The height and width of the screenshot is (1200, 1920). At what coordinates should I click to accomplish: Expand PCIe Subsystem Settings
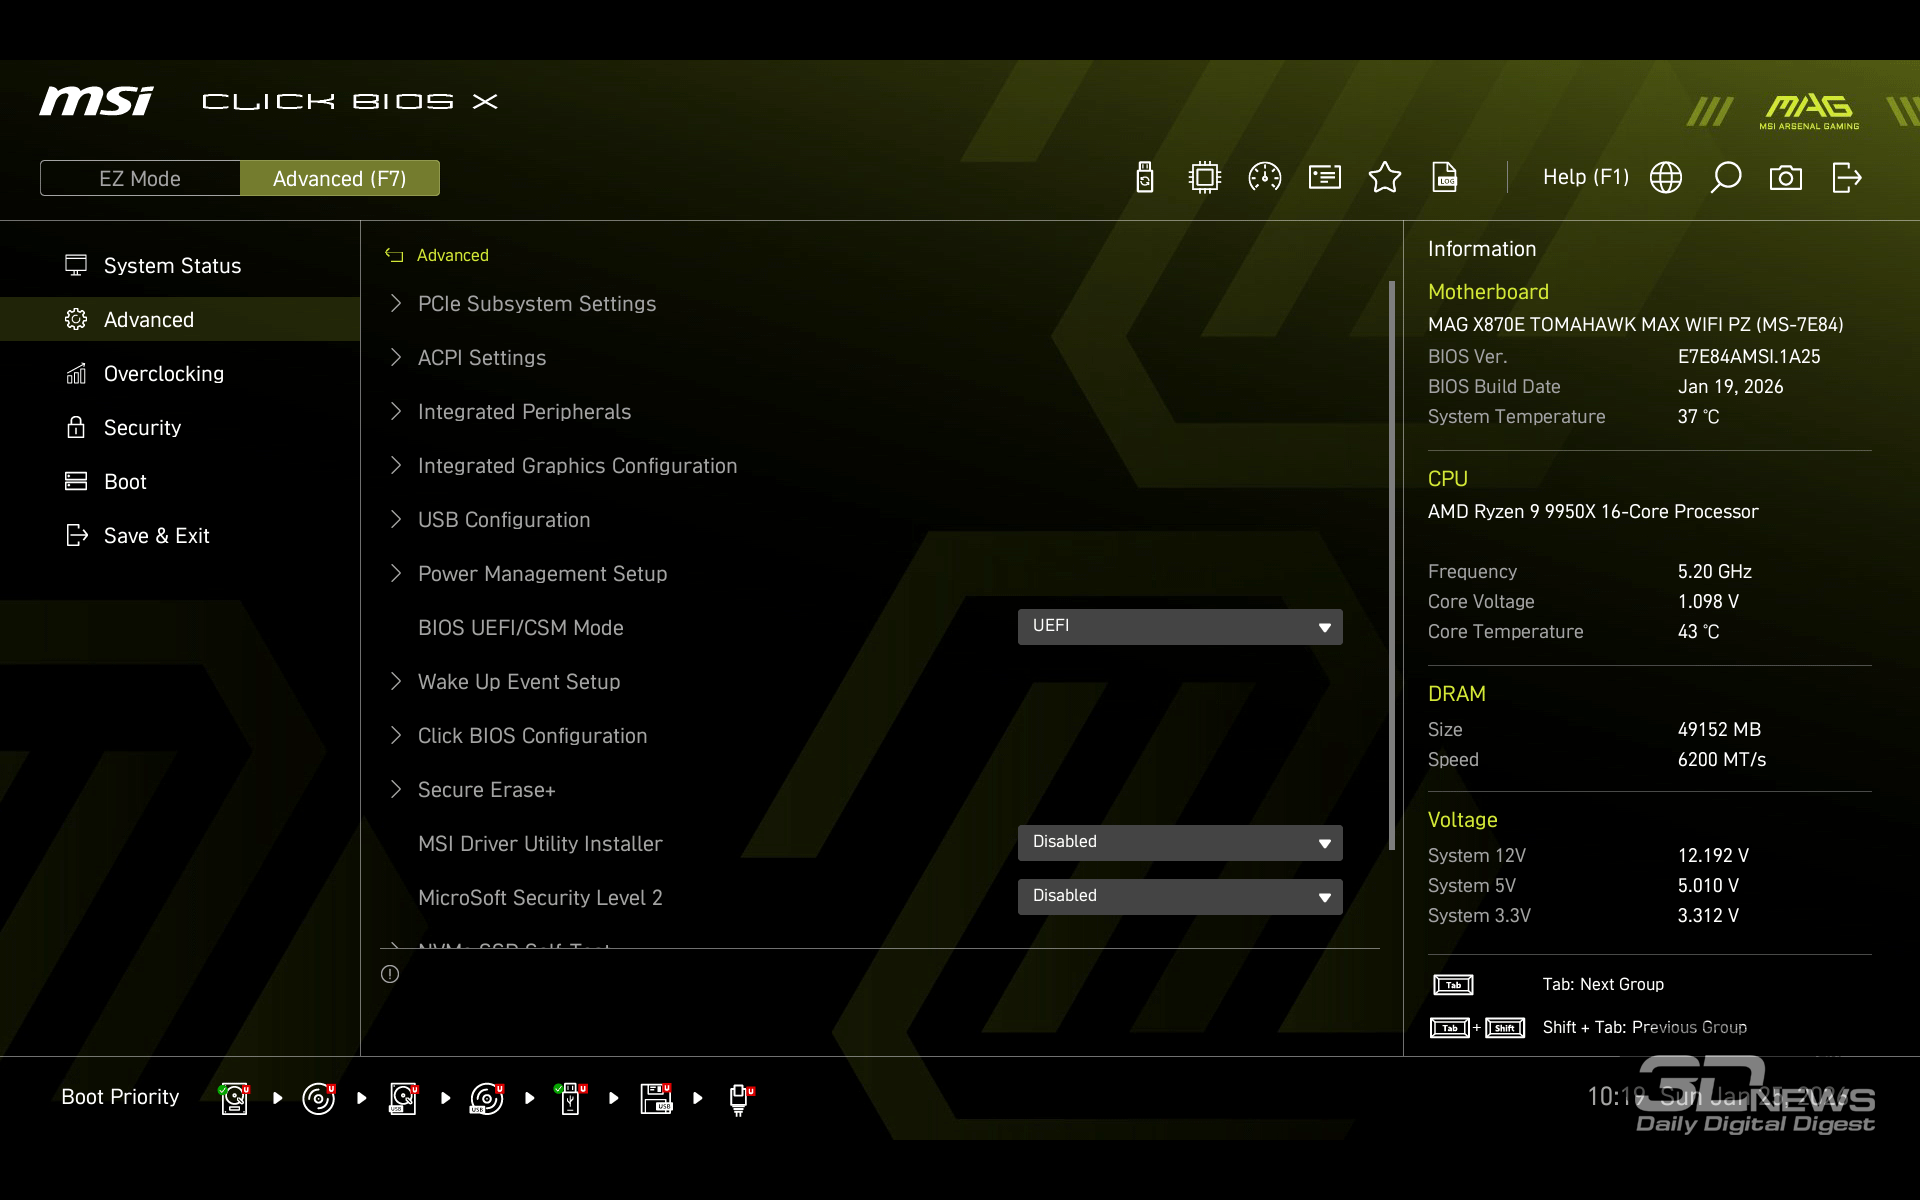tap(537, 304)
